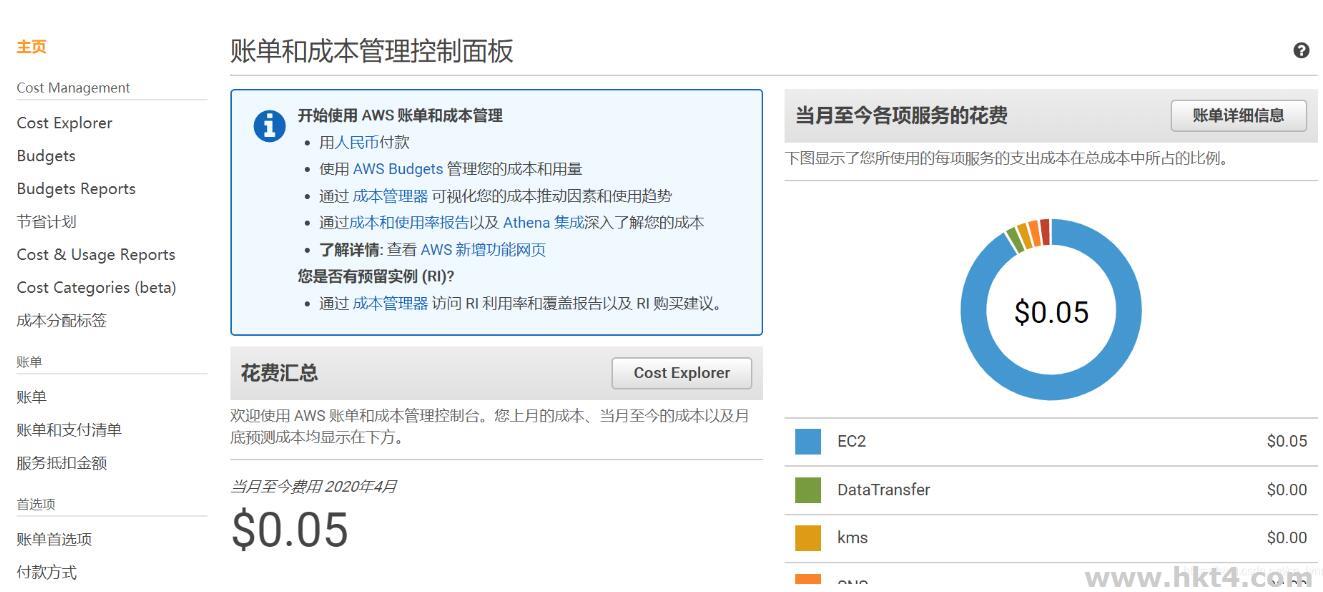Screen dimensions: 1323x592
Task: Select the EC2 service row label
Action: 852,441
